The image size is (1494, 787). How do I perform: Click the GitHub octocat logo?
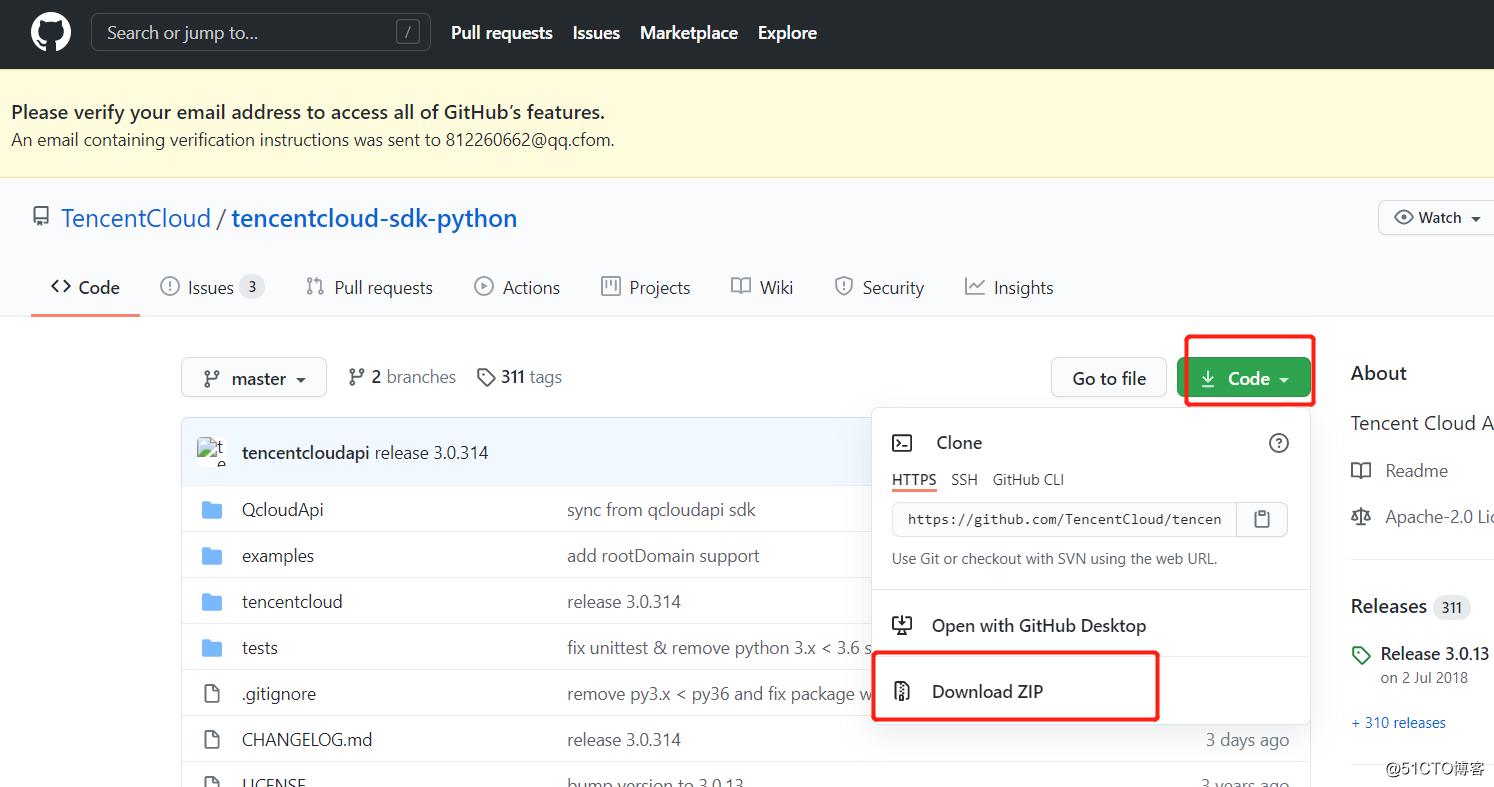click(51, 33)
